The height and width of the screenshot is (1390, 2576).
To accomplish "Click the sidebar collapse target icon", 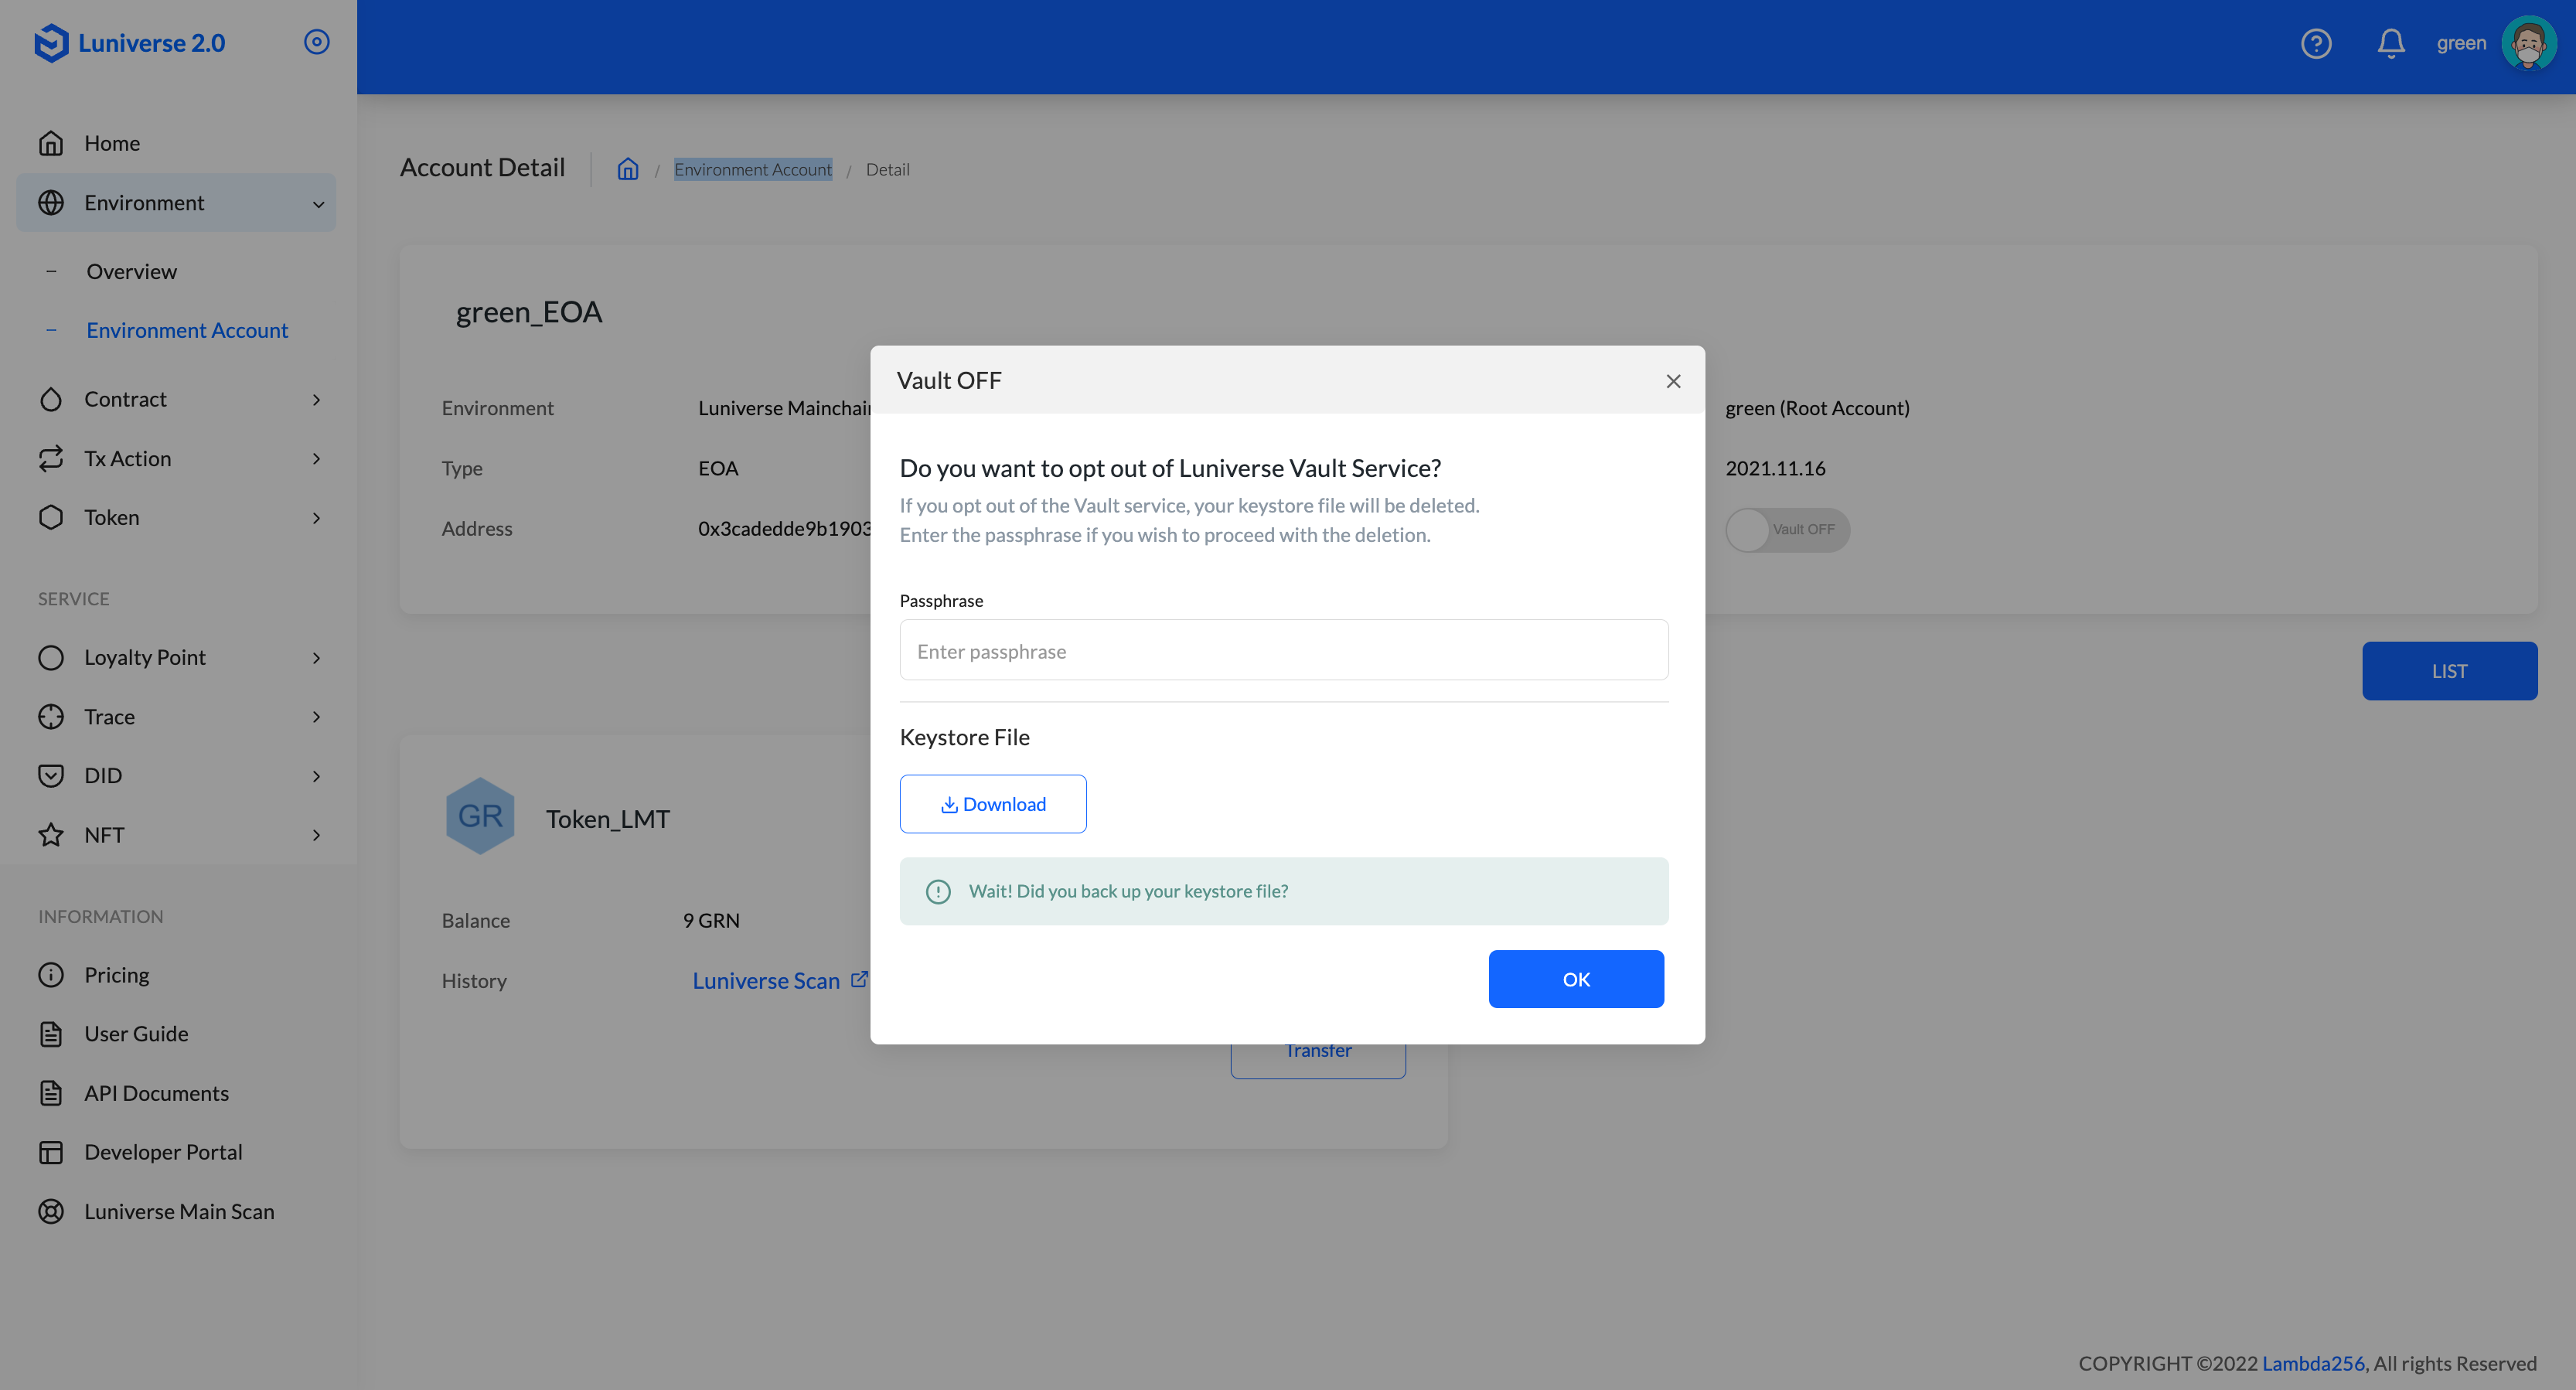I will pos(316,42).
